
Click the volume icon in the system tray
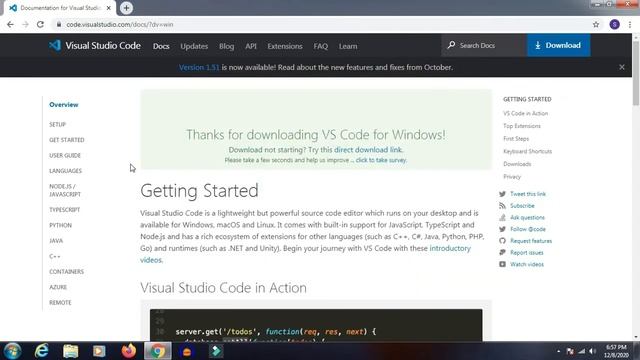pos(593,351)
